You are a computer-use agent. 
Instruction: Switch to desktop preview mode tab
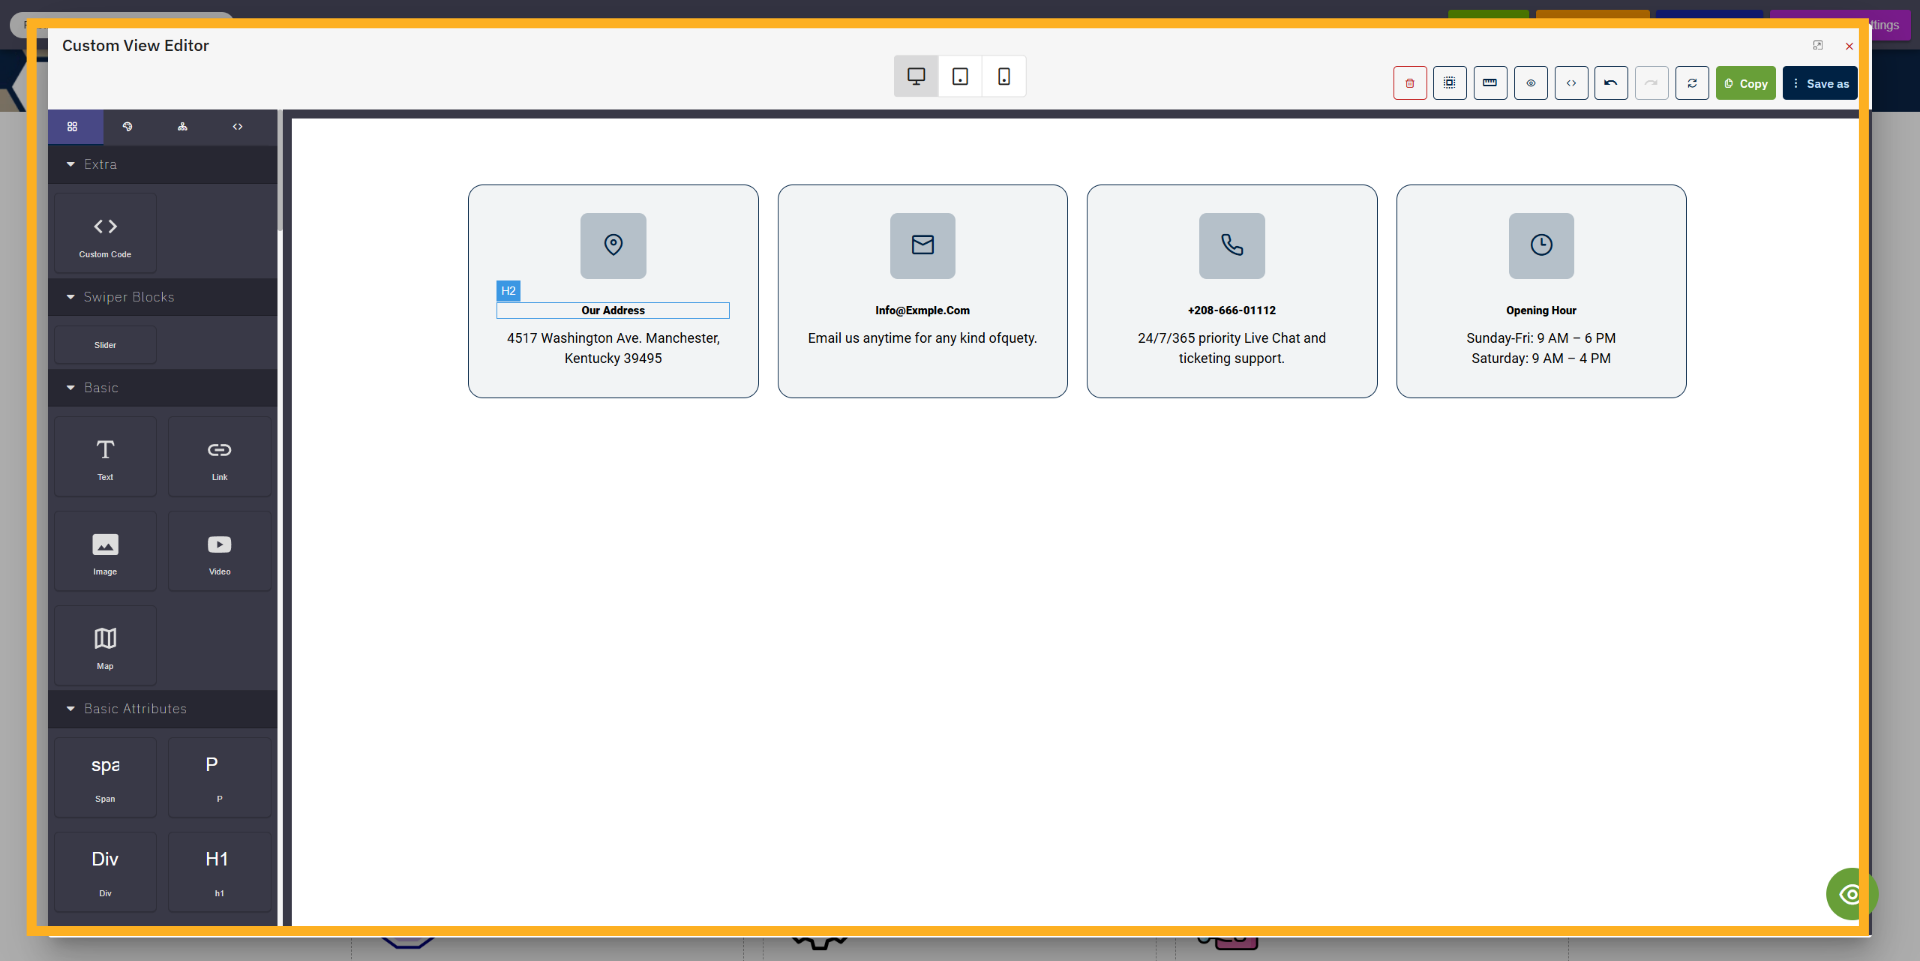pyautogui.click(x=915, y=76)
